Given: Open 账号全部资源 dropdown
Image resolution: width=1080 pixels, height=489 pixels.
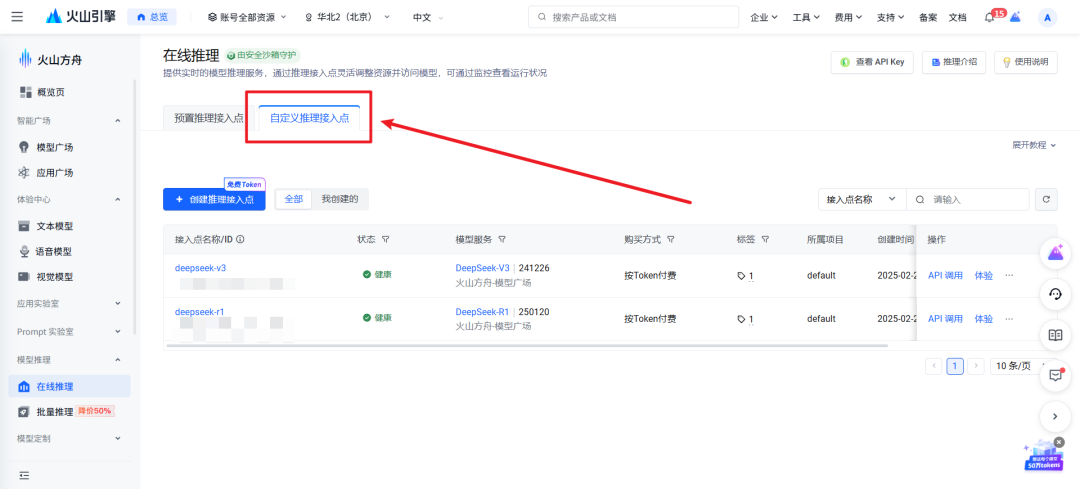Looking at the screenshot, I should [247, 17].
